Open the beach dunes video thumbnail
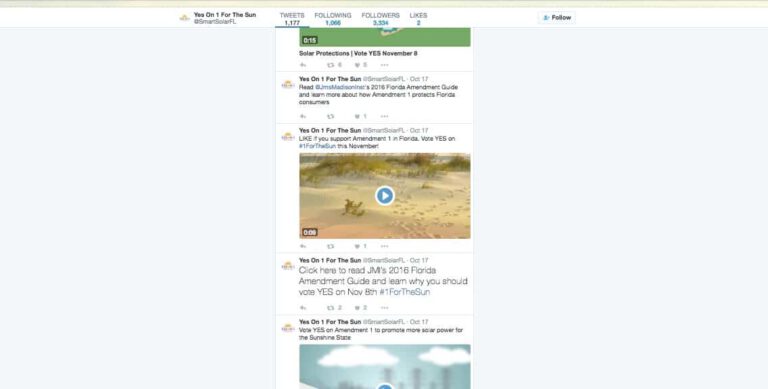The height and width of the screenshot is (389, 768). point(385,196)
